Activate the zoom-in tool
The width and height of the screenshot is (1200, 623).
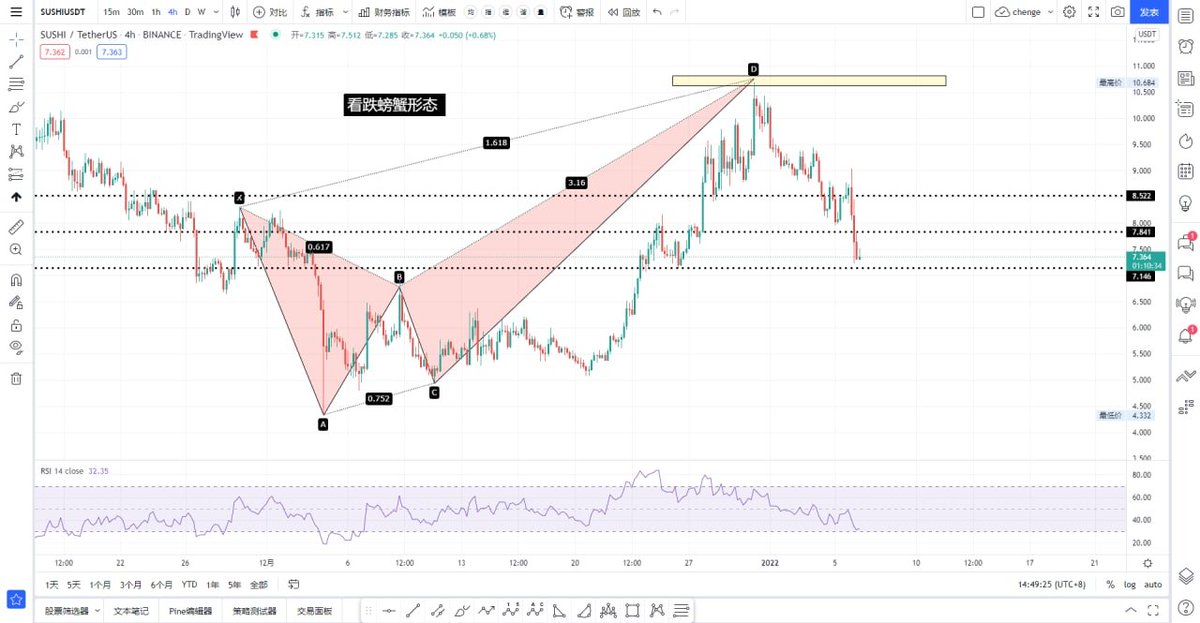tap(16, 250)
